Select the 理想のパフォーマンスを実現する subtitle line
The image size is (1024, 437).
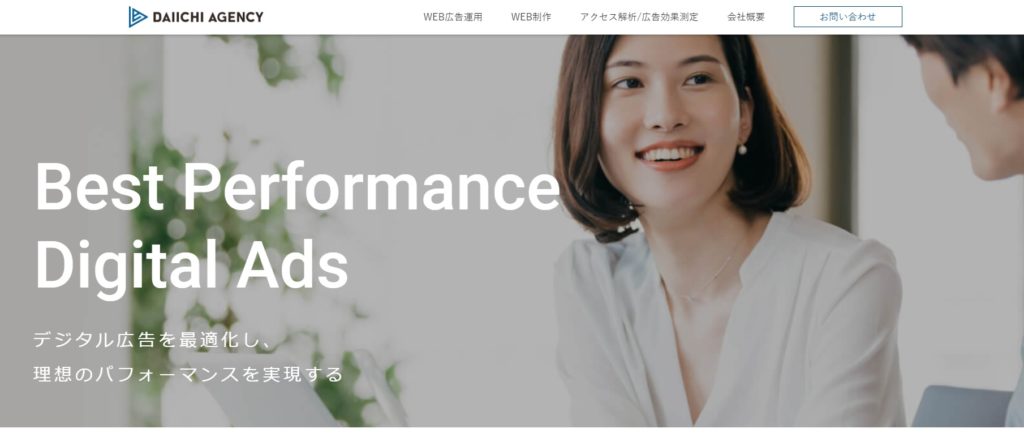coord(188,374)
